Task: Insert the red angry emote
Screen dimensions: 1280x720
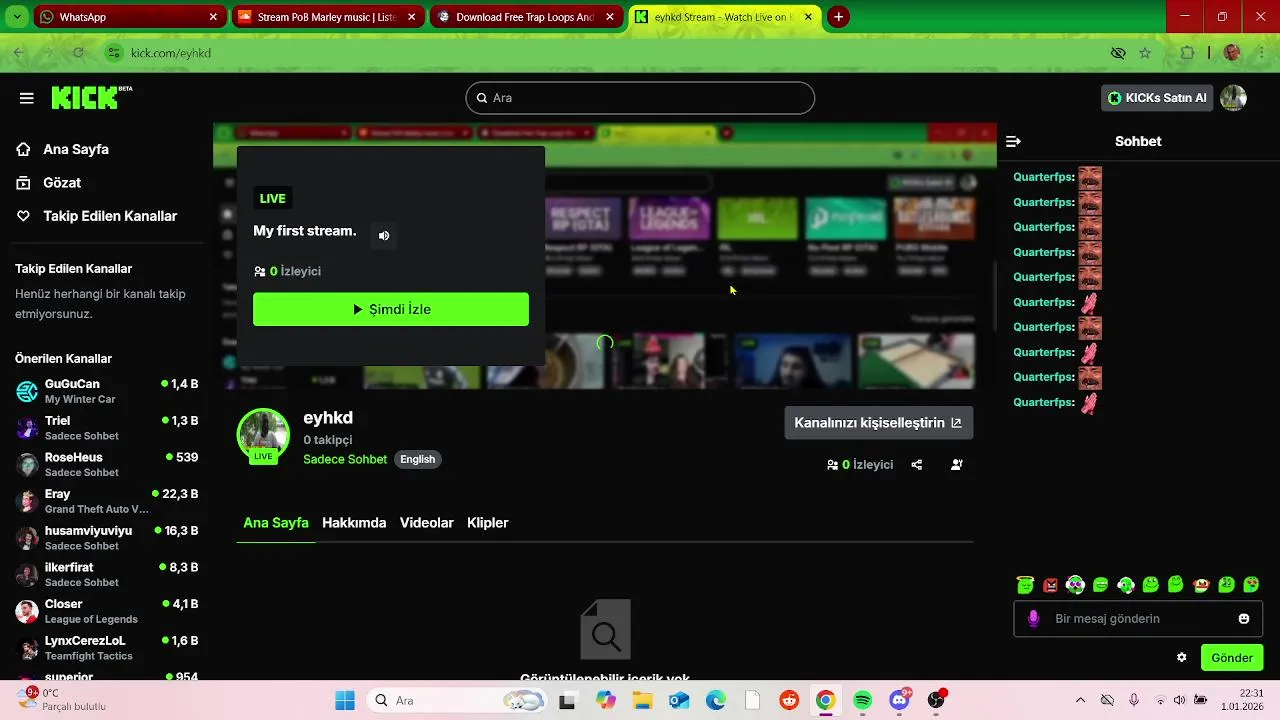Action: (1050, 585)
